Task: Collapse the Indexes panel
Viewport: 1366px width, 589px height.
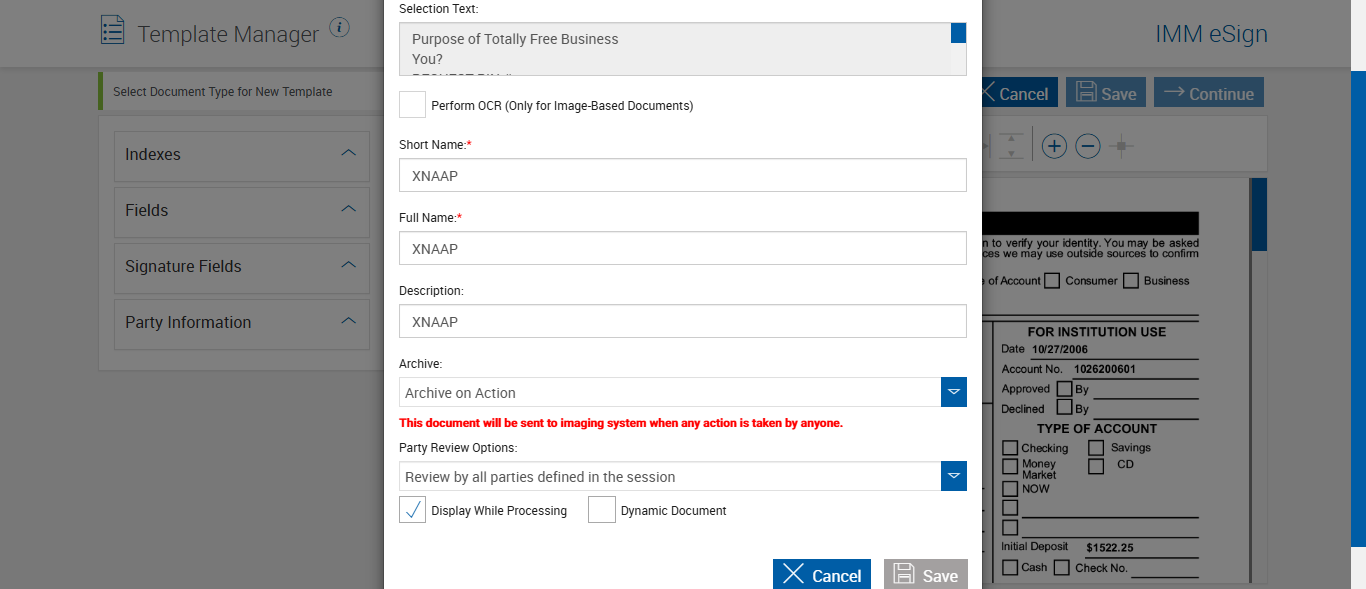Action: [348, 154]
